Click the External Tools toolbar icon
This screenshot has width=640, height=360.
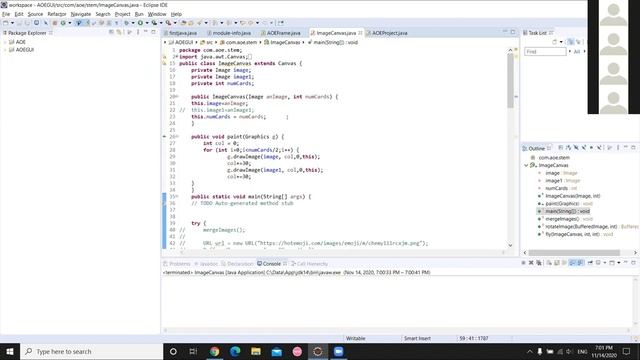tap(168, 23)
